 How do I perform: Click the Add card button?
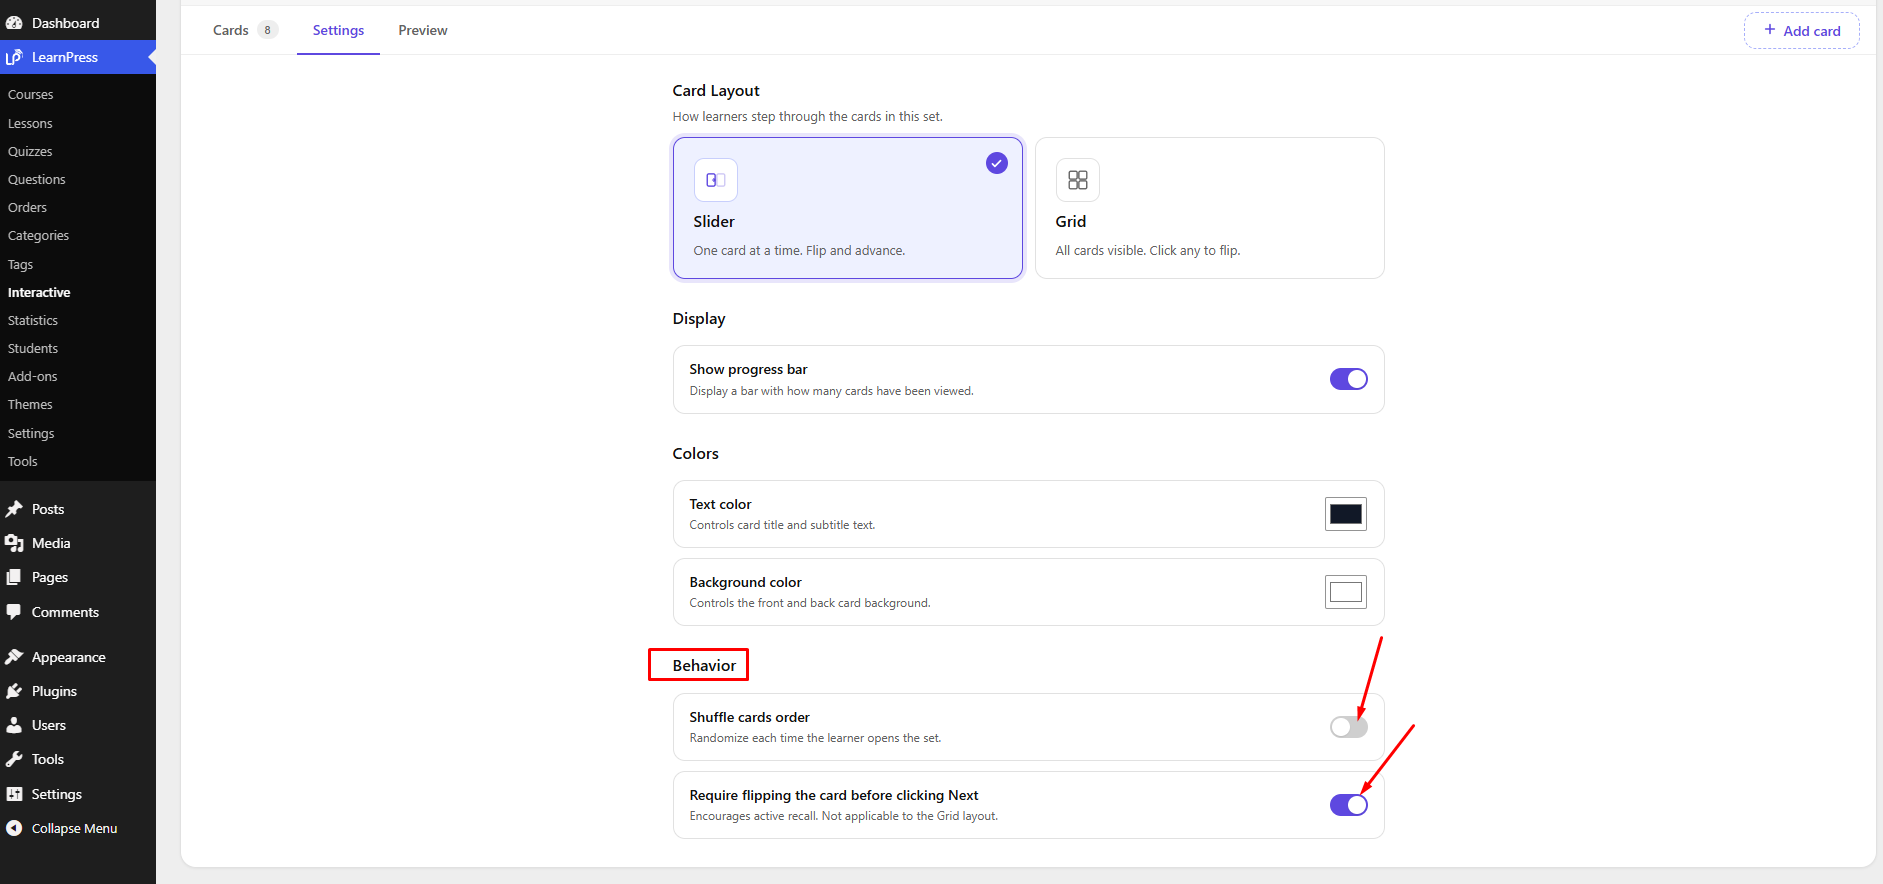(x=1802, y=30)
